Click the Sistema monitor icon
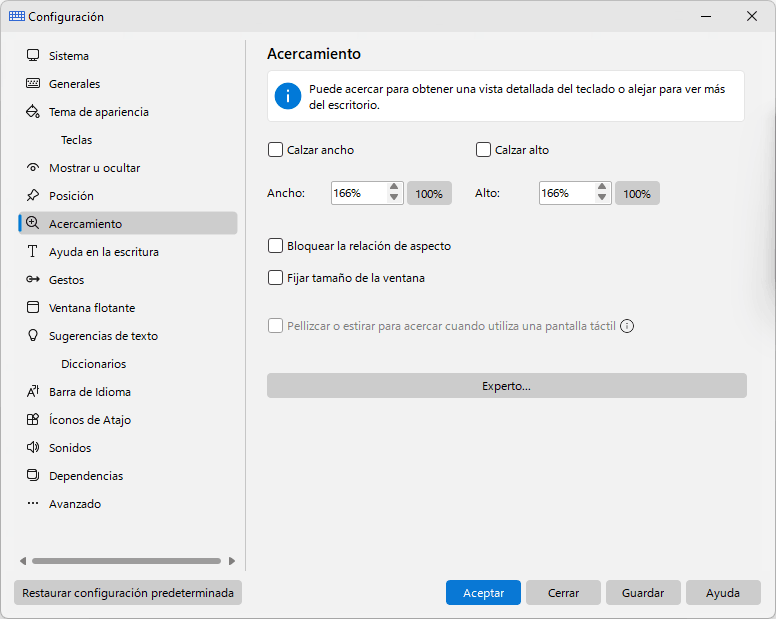The height and width of the screenshot is (619, 776). click(33, 55)
